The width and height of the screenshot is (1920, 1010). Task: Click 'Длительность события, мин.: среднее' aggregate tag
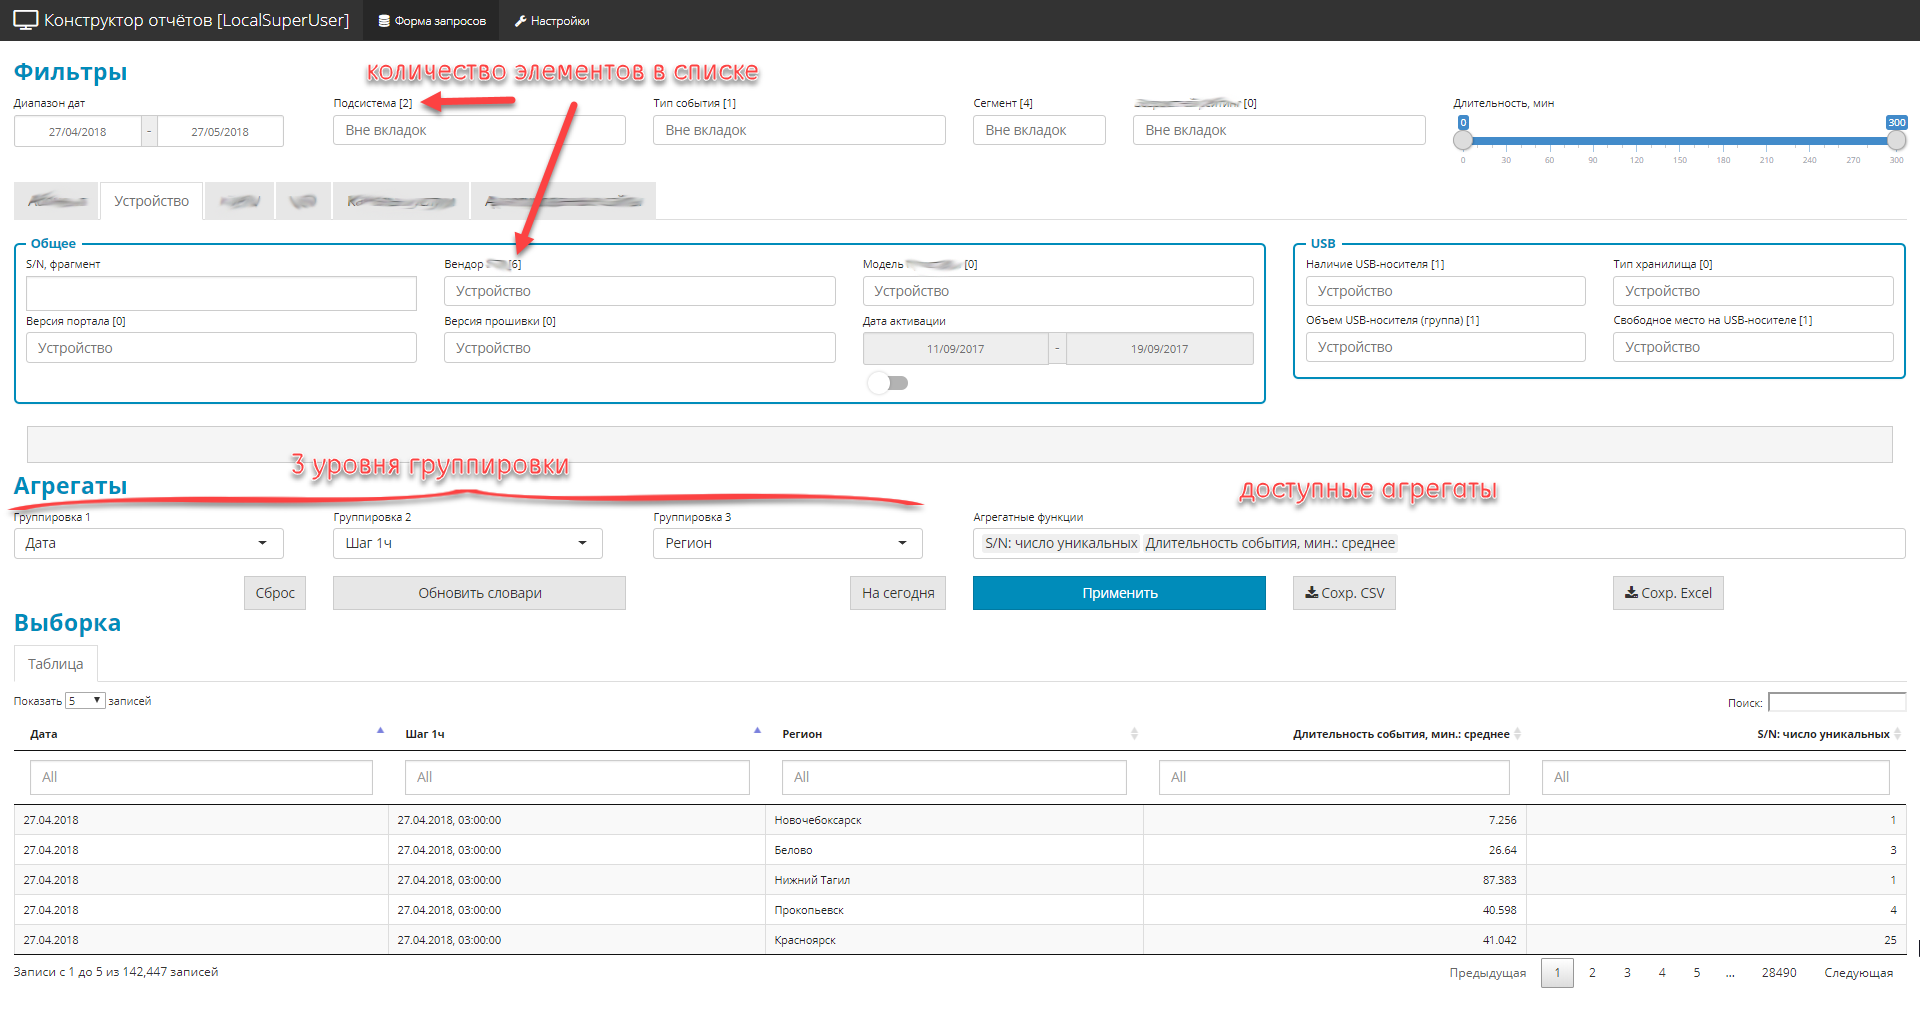tap(1270, 543)
